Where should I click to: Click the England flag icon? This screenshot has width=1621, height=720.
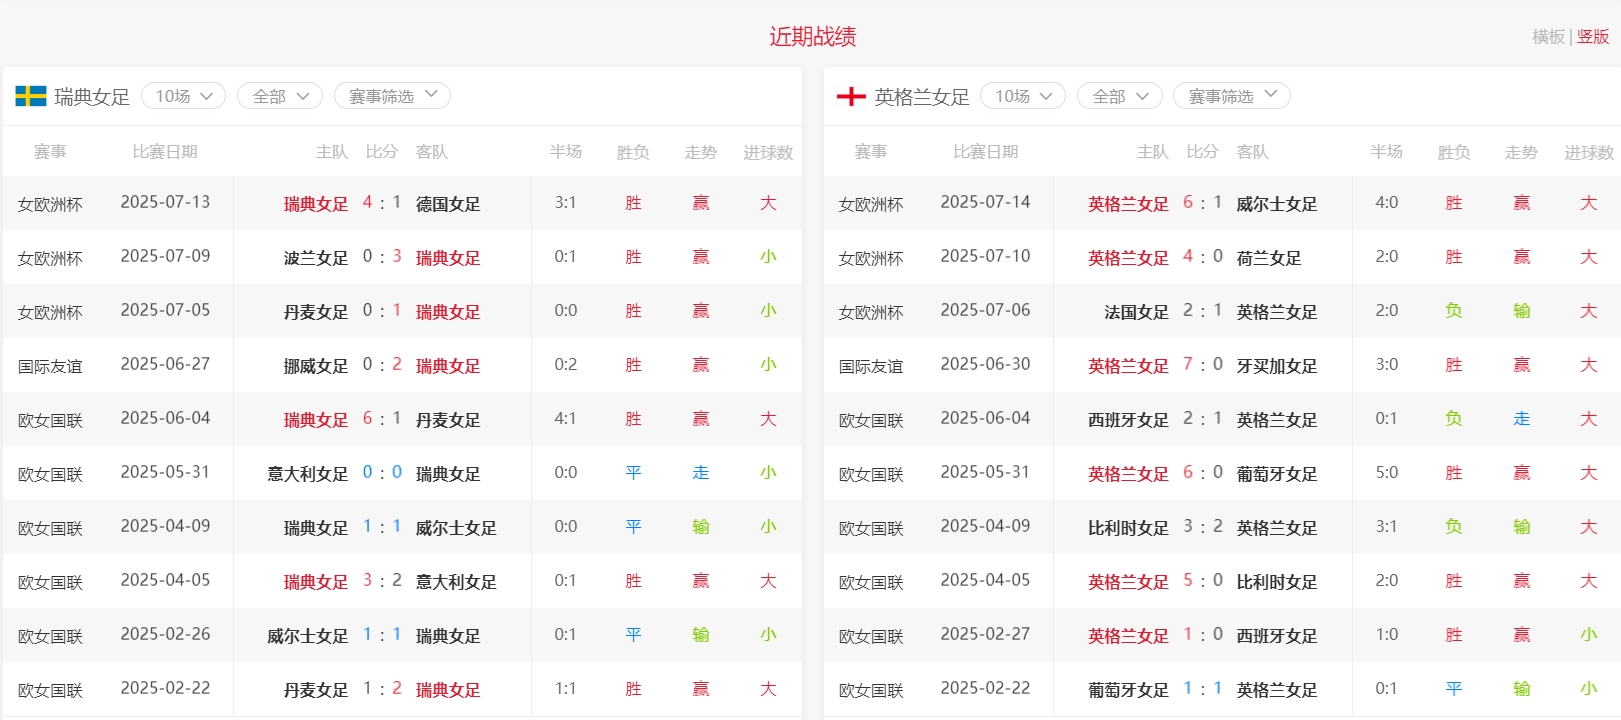(x=851, y=96)
